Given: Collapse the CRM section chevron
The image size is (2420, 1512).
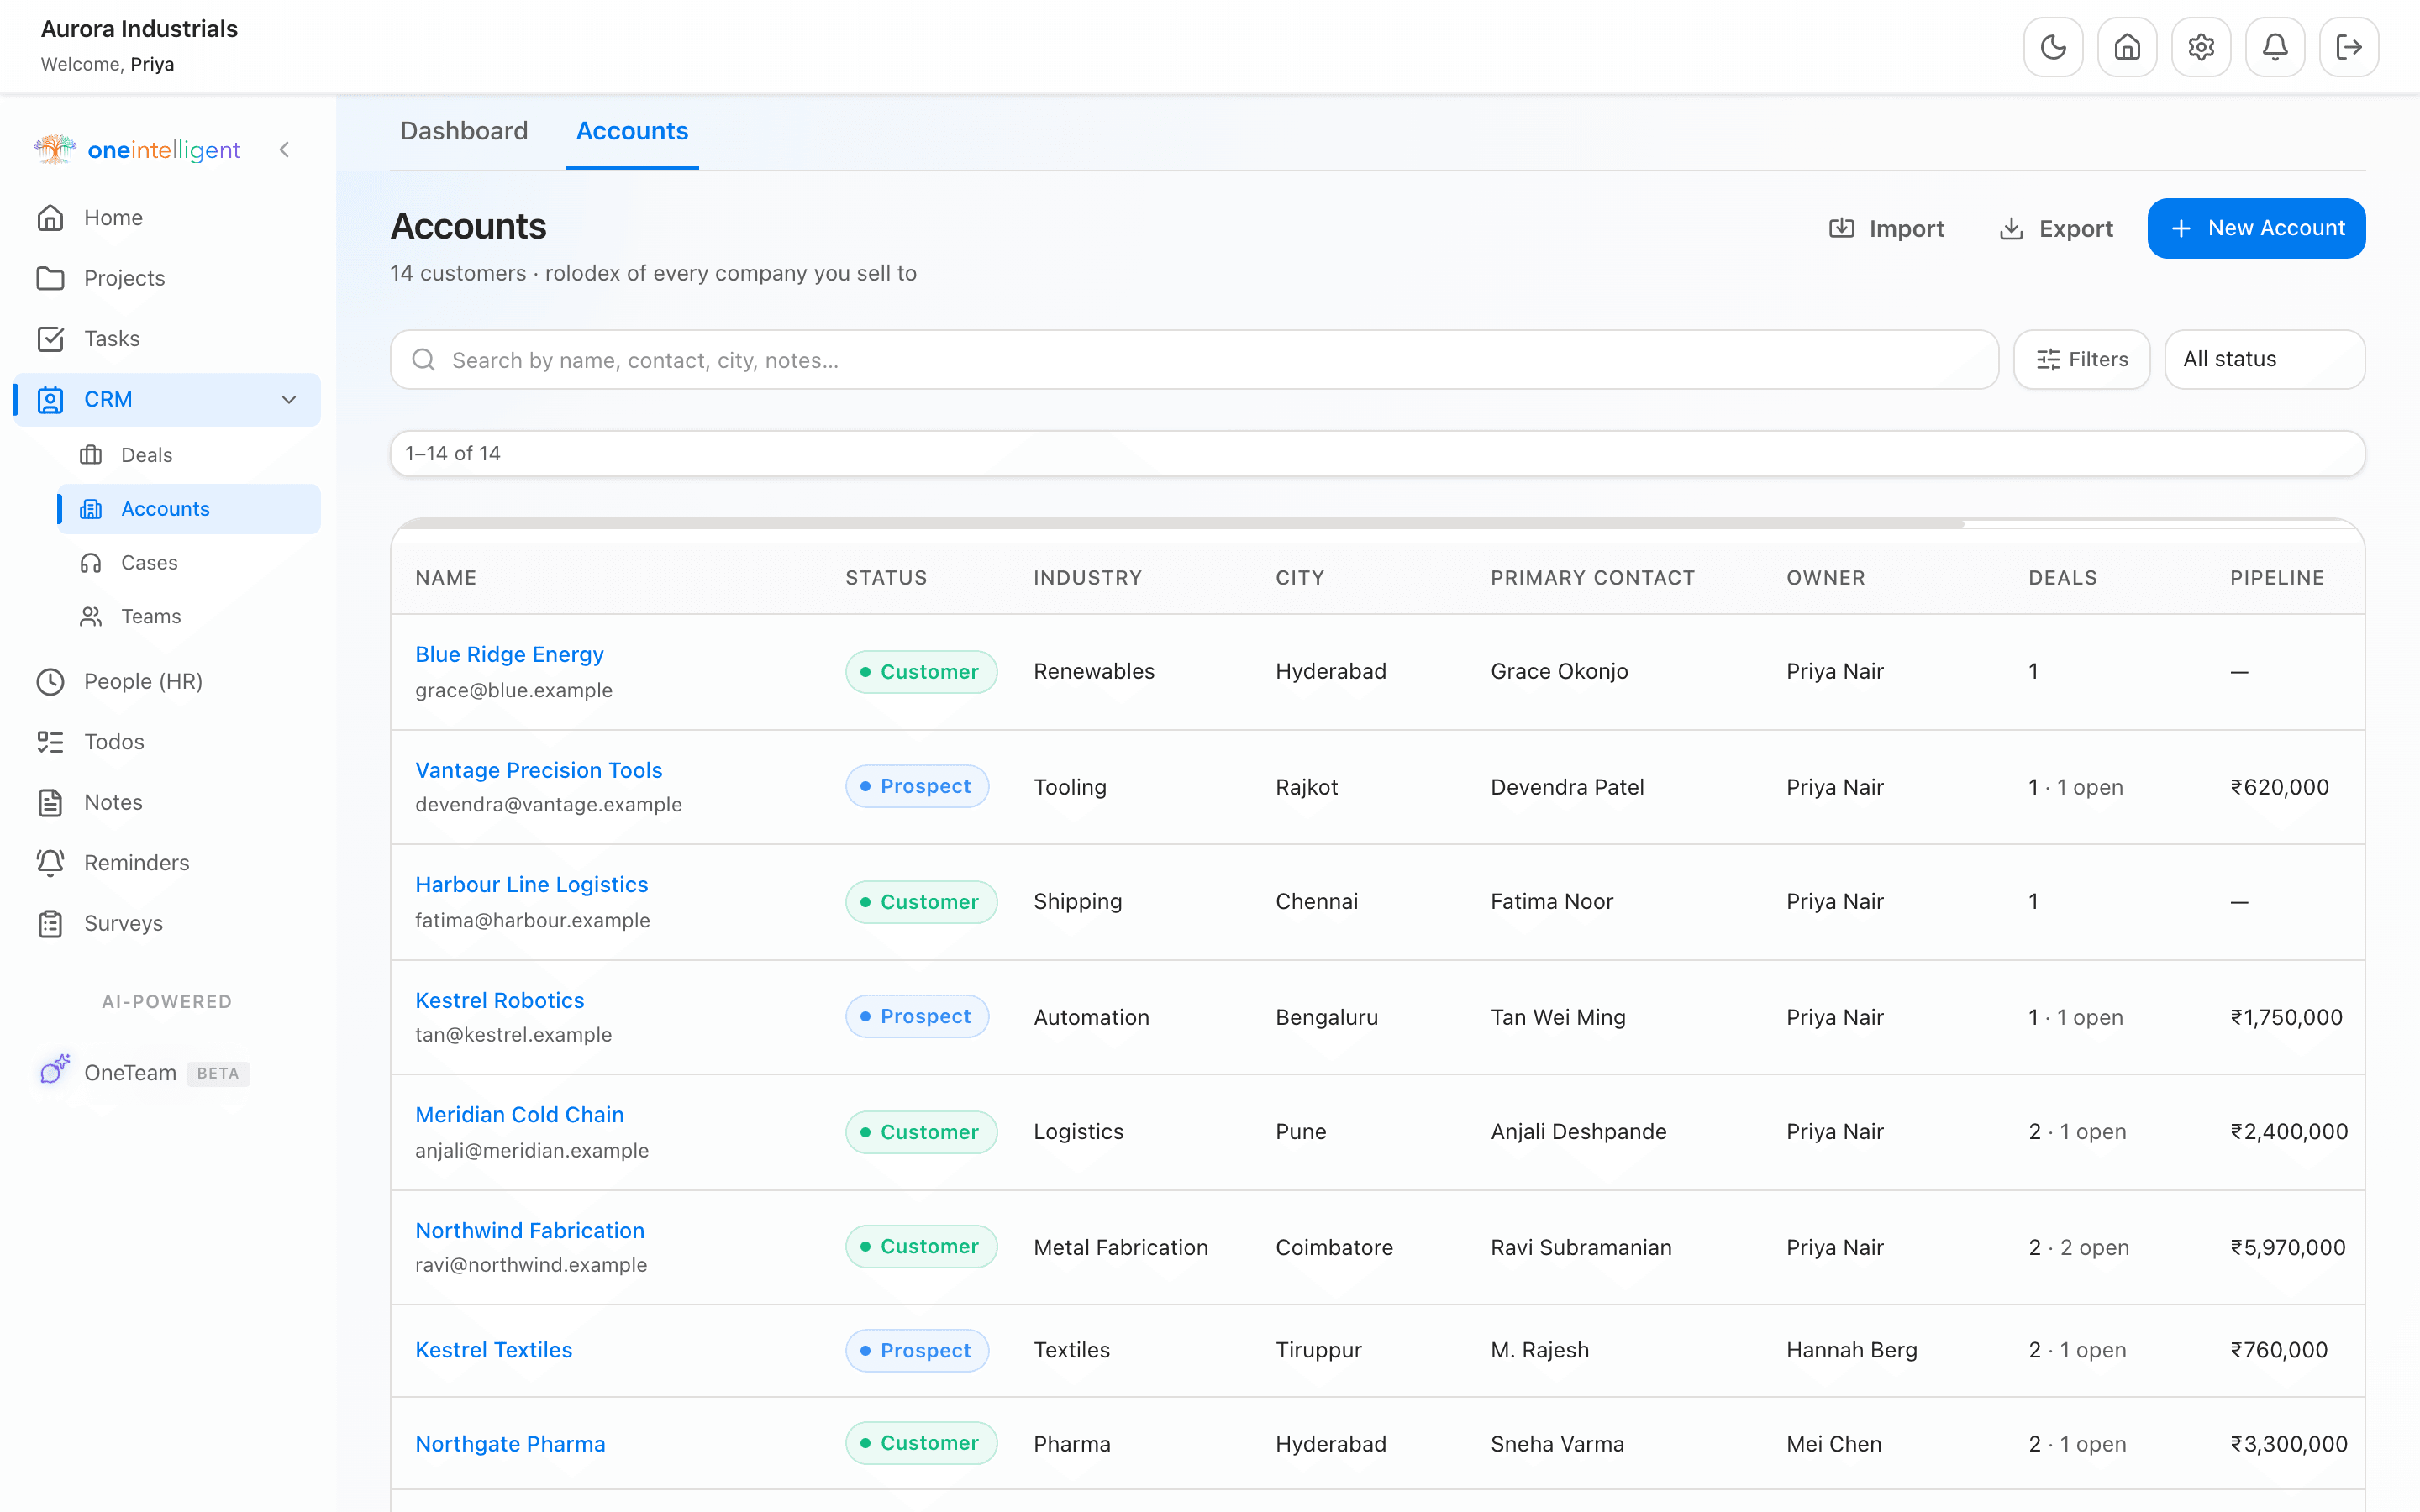Looking at the screenshot, I should (289, 400).
